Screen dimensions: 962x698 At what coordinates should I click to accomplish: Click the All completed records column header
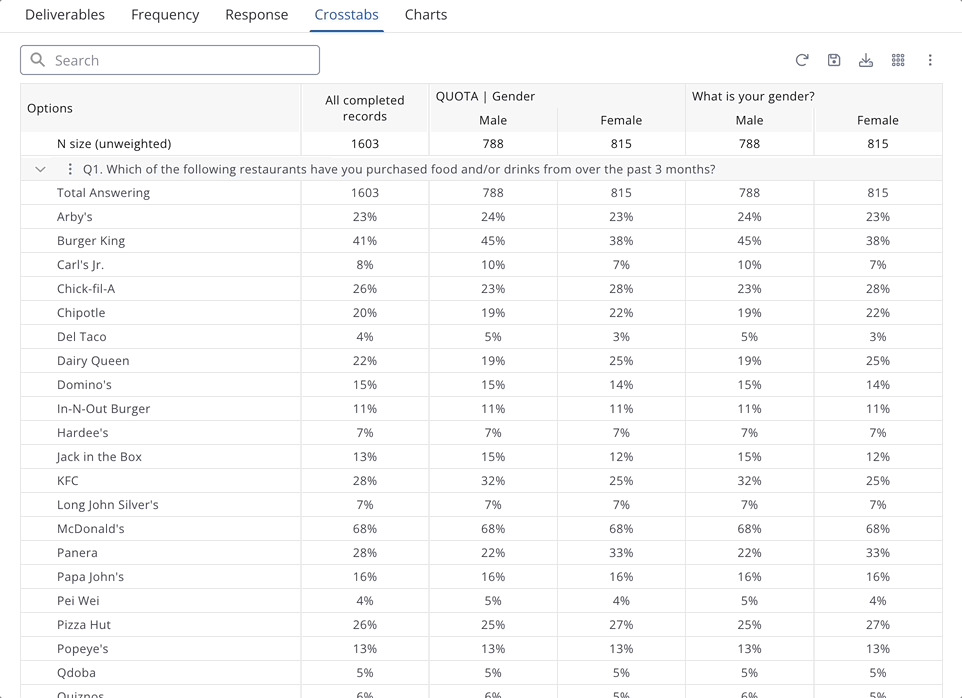tap(365, 108)
